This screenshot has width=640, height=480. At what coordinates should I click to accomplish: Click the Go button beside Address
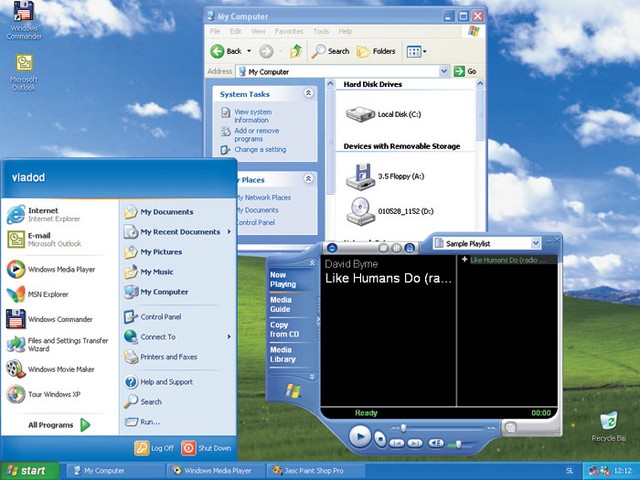click(x=465, y=71)
